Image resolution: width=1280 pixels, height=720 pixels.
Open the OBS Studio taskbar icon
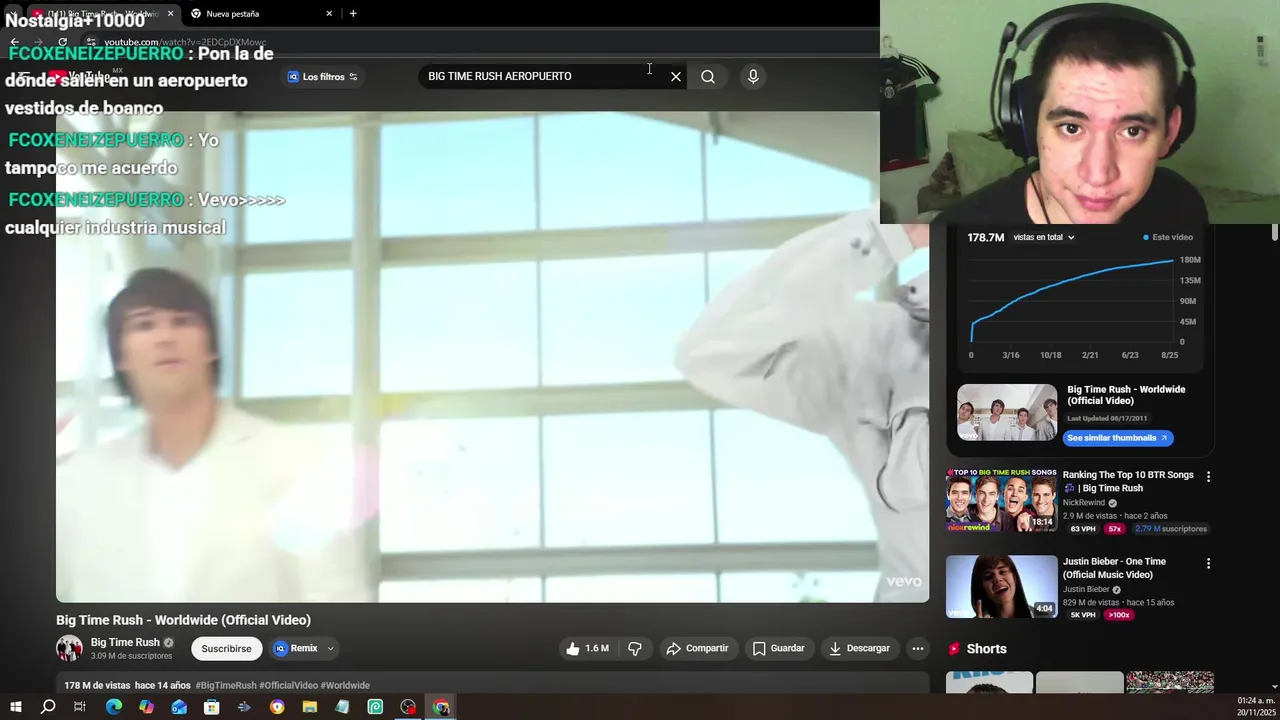[x=408, y=707]
